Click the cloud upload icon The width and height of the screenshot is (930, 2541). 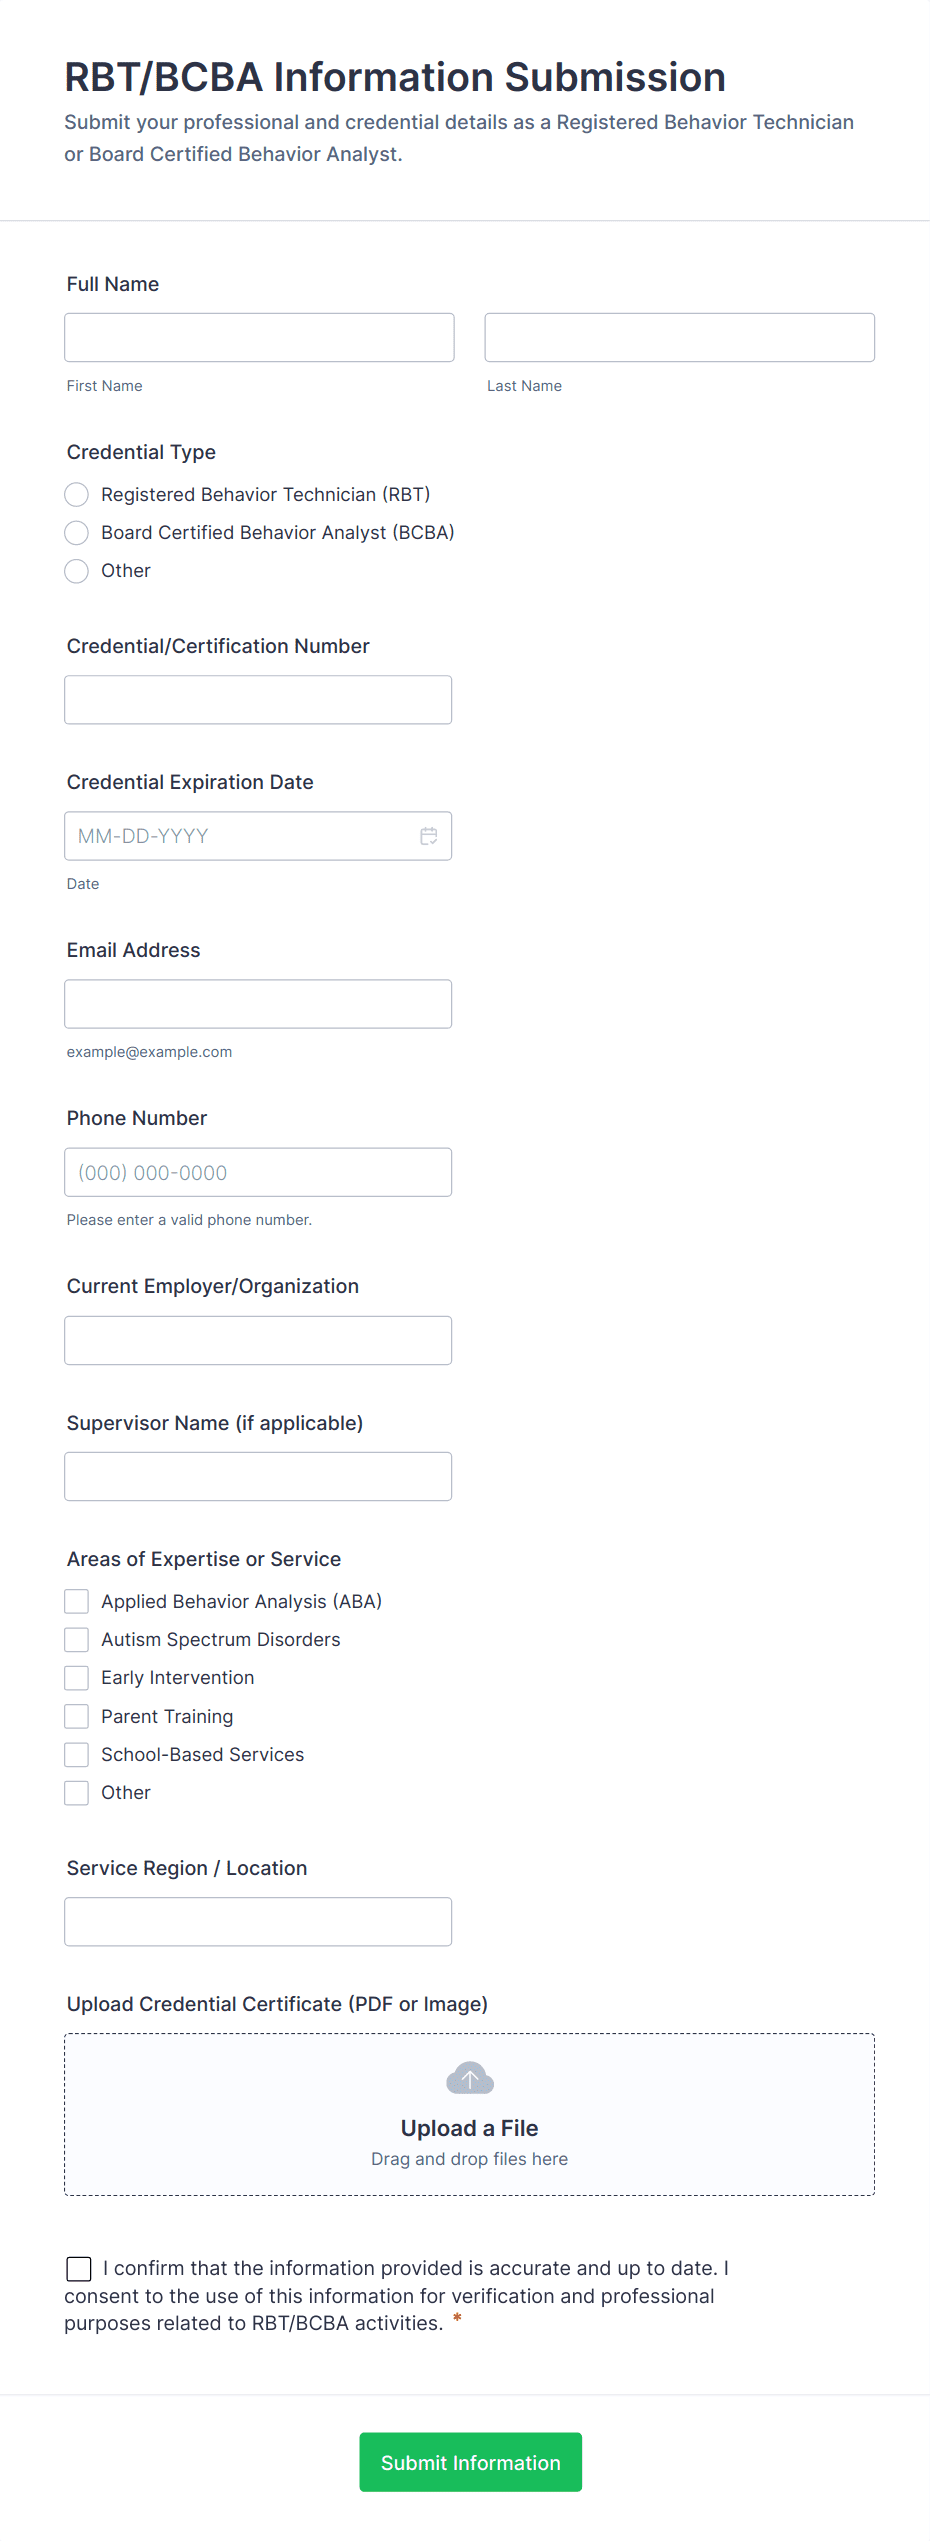point(470,2078)
